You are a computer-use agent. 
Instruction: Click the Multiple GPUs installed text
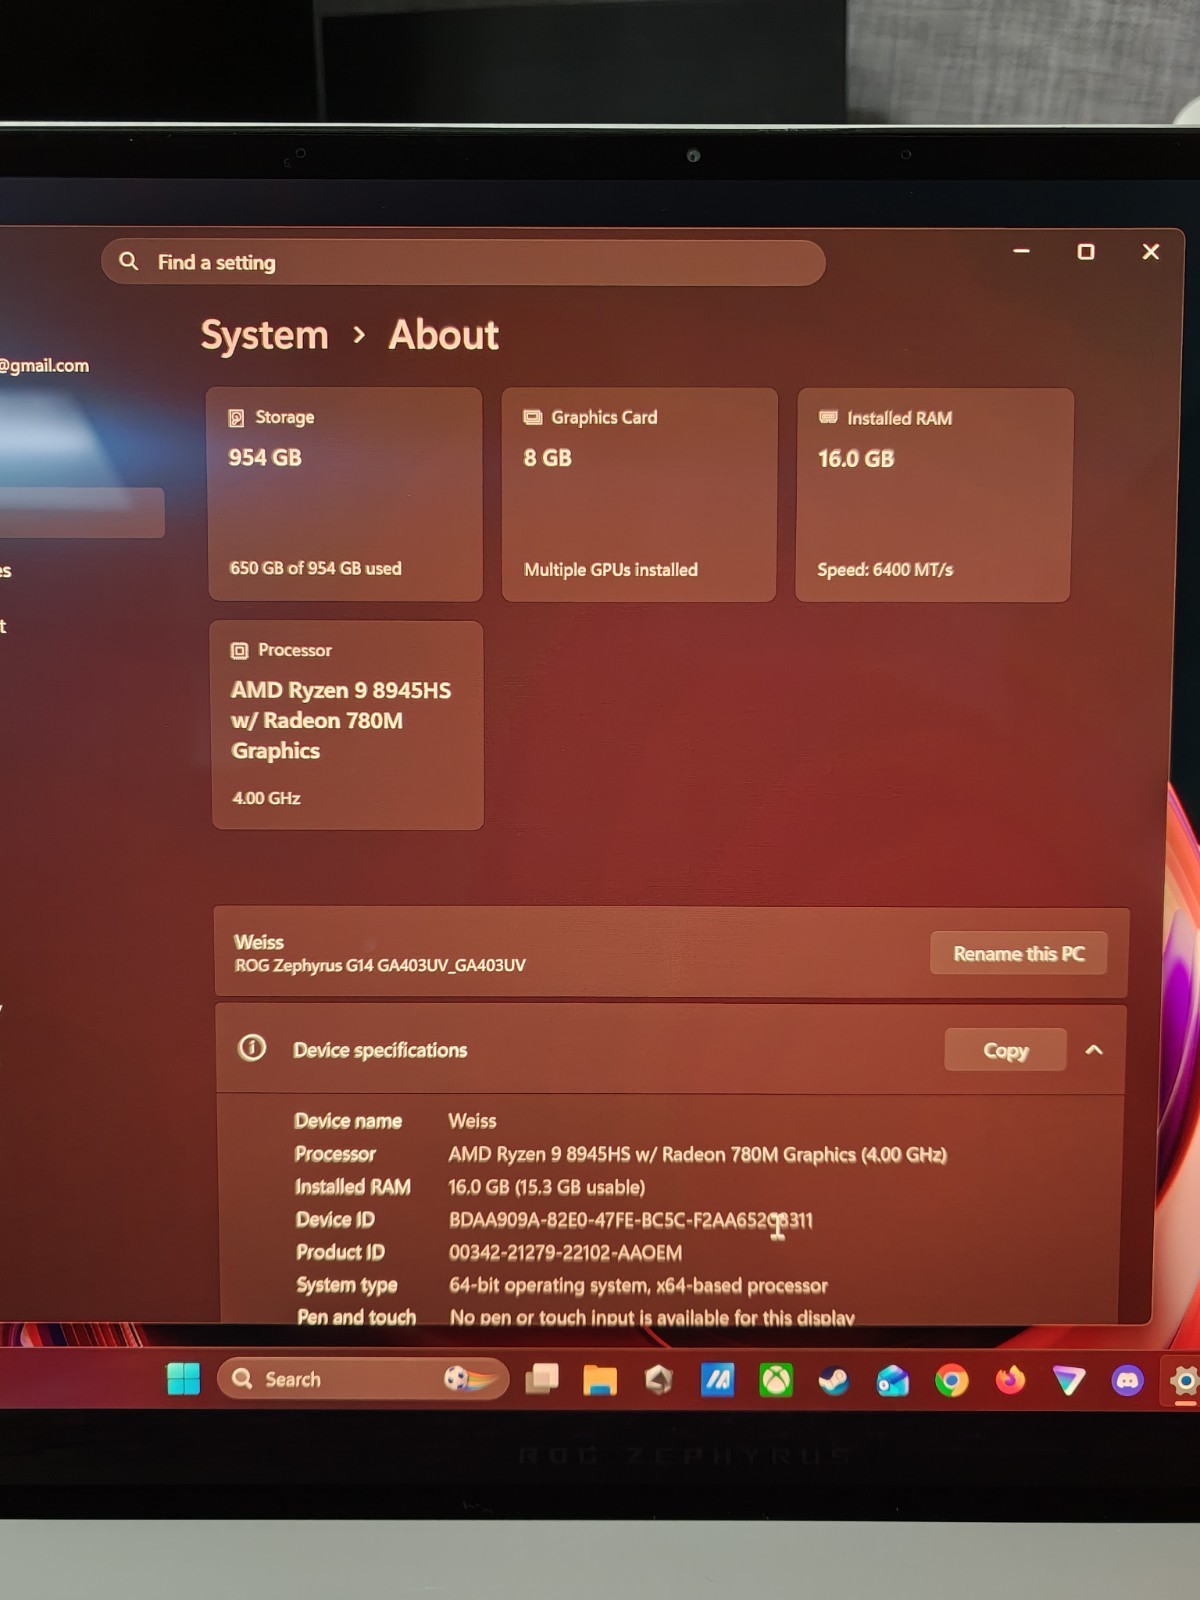pos(611,570)
